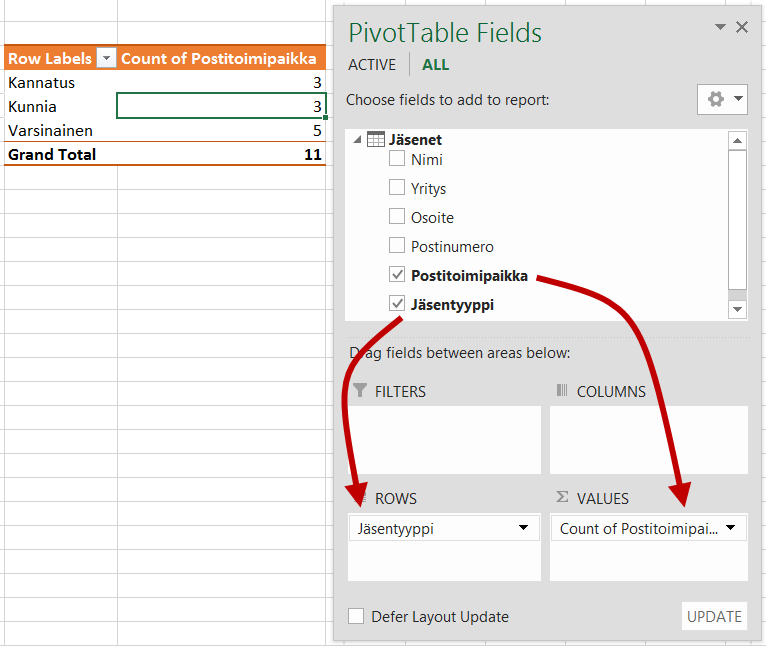This screenshot has width=766, height=646.
Task: Enable the Osoite field checkbox
Action: tap(397, 217)
